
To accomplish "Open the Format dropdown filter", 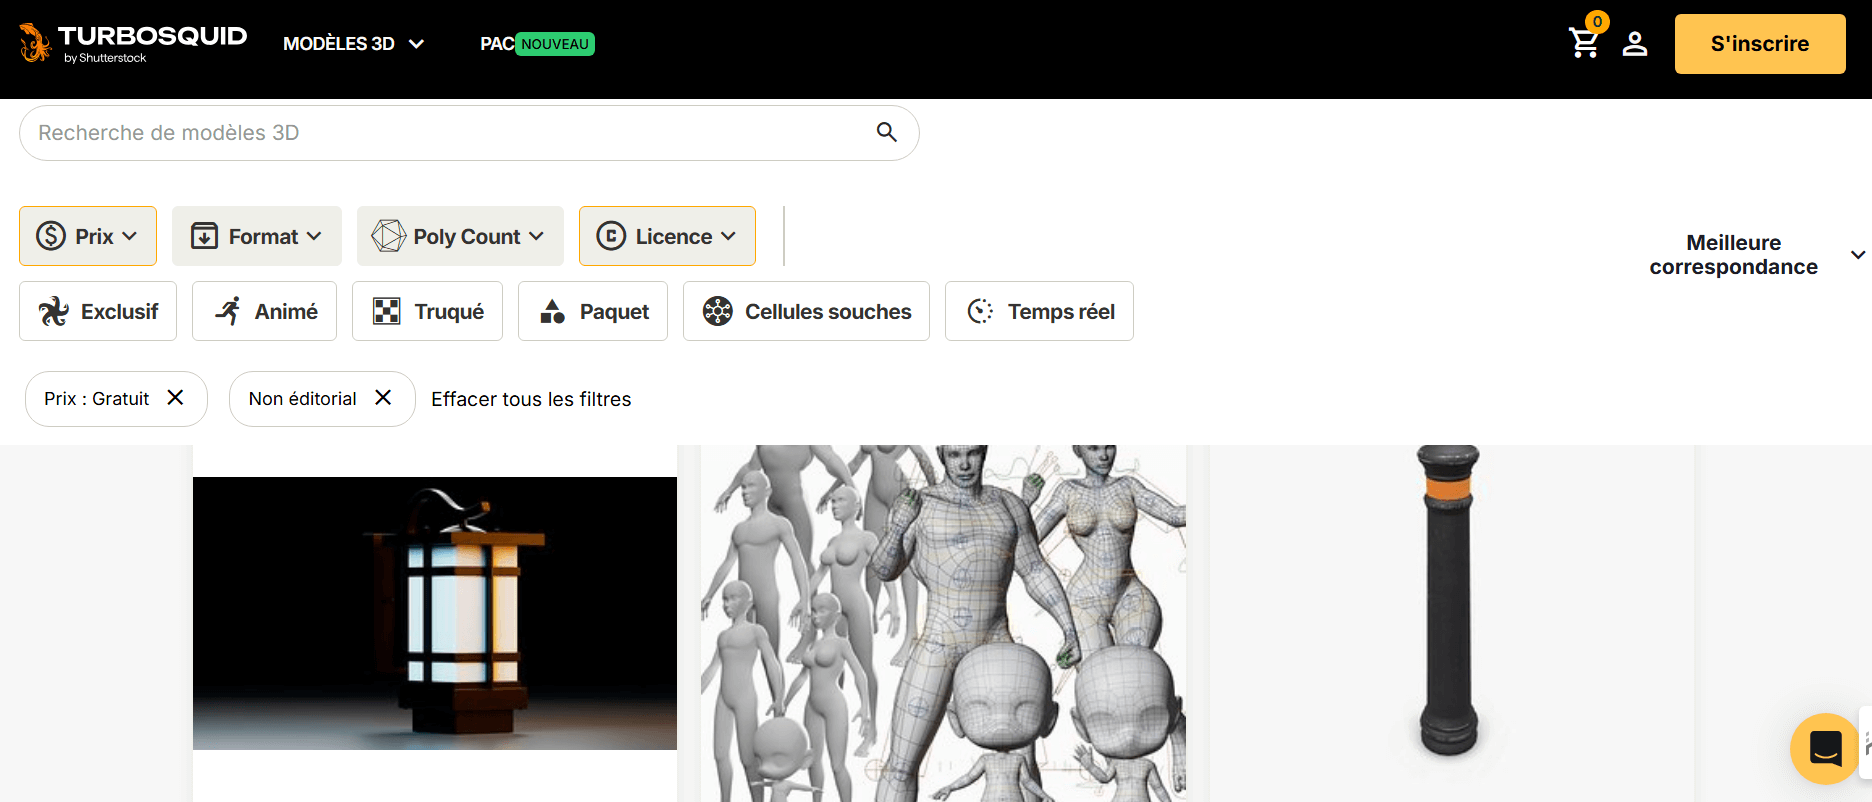I will 257,236.
